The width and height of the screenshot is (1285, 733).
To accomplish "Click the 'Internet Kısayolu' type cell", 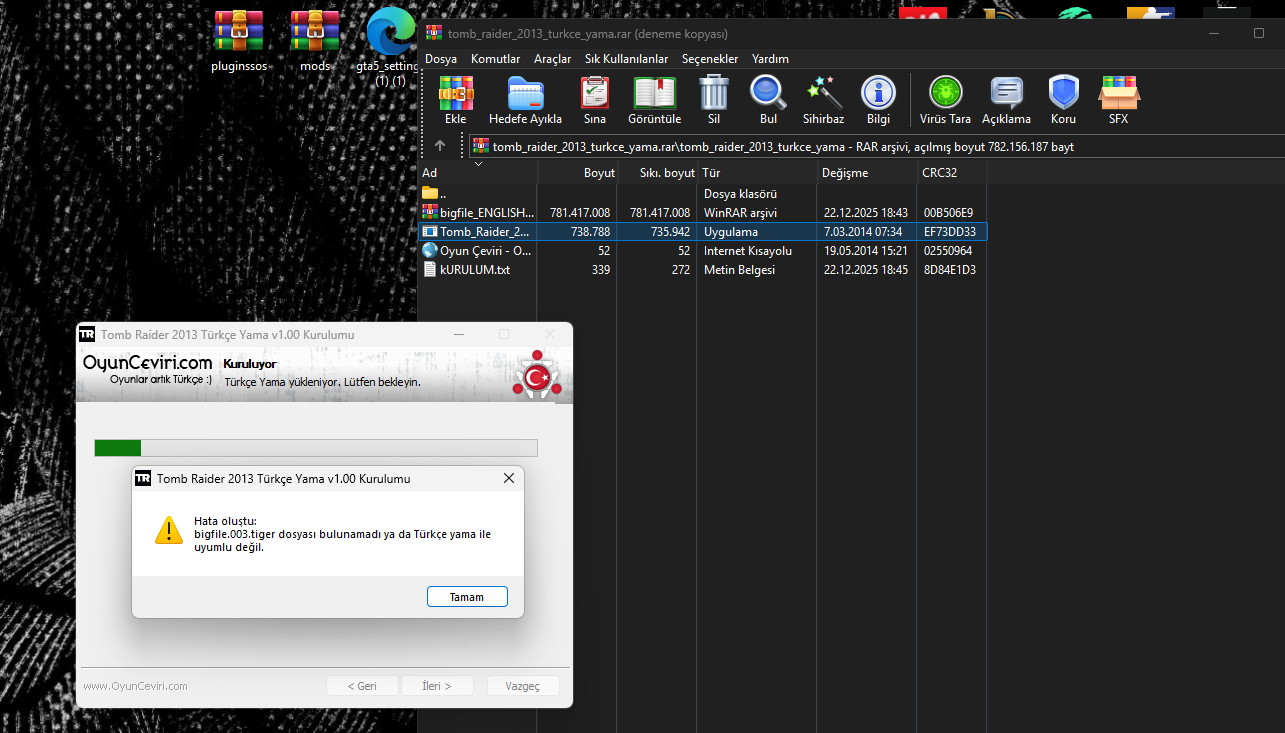I will [748, 251].
